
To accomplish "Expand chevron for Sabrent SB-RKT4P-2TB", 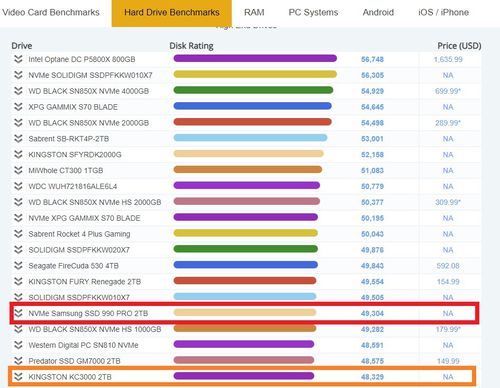I will point(18,139).
